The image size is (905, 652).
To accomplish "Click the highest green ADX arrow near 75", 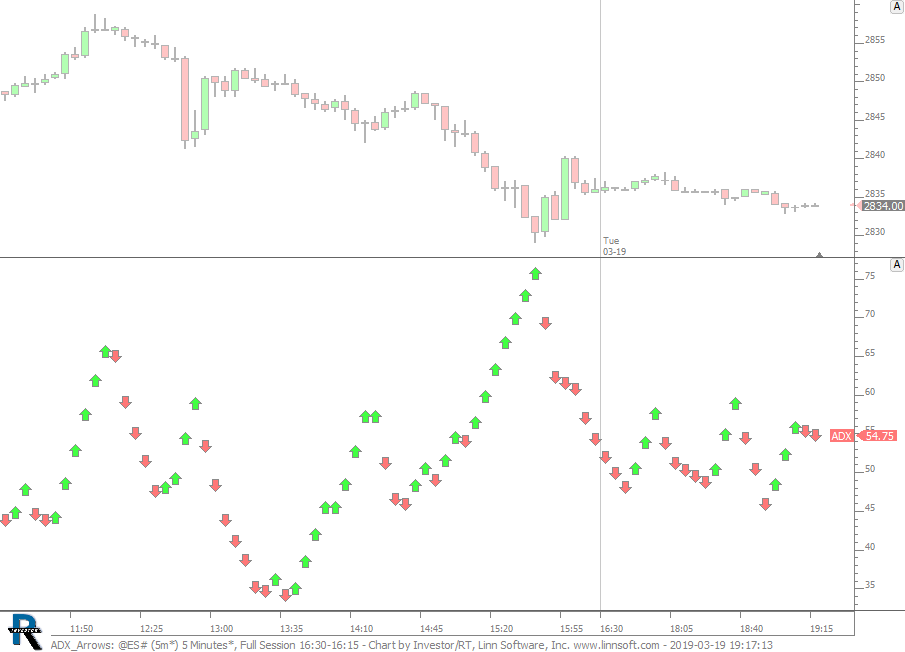I will coord(535,273).
